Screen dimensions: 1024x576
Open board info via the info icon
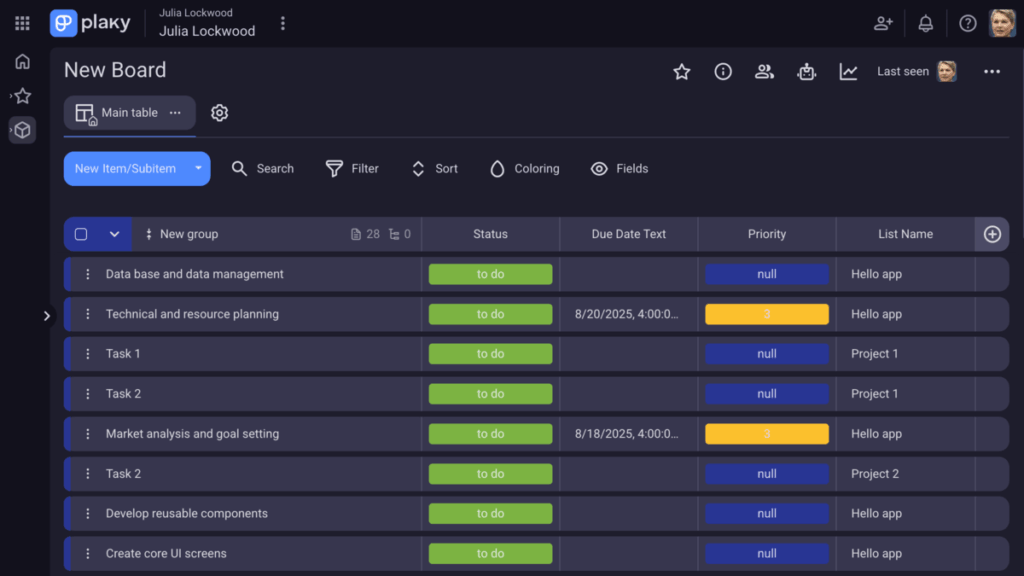pyautogui.click(x=722, y=71)
